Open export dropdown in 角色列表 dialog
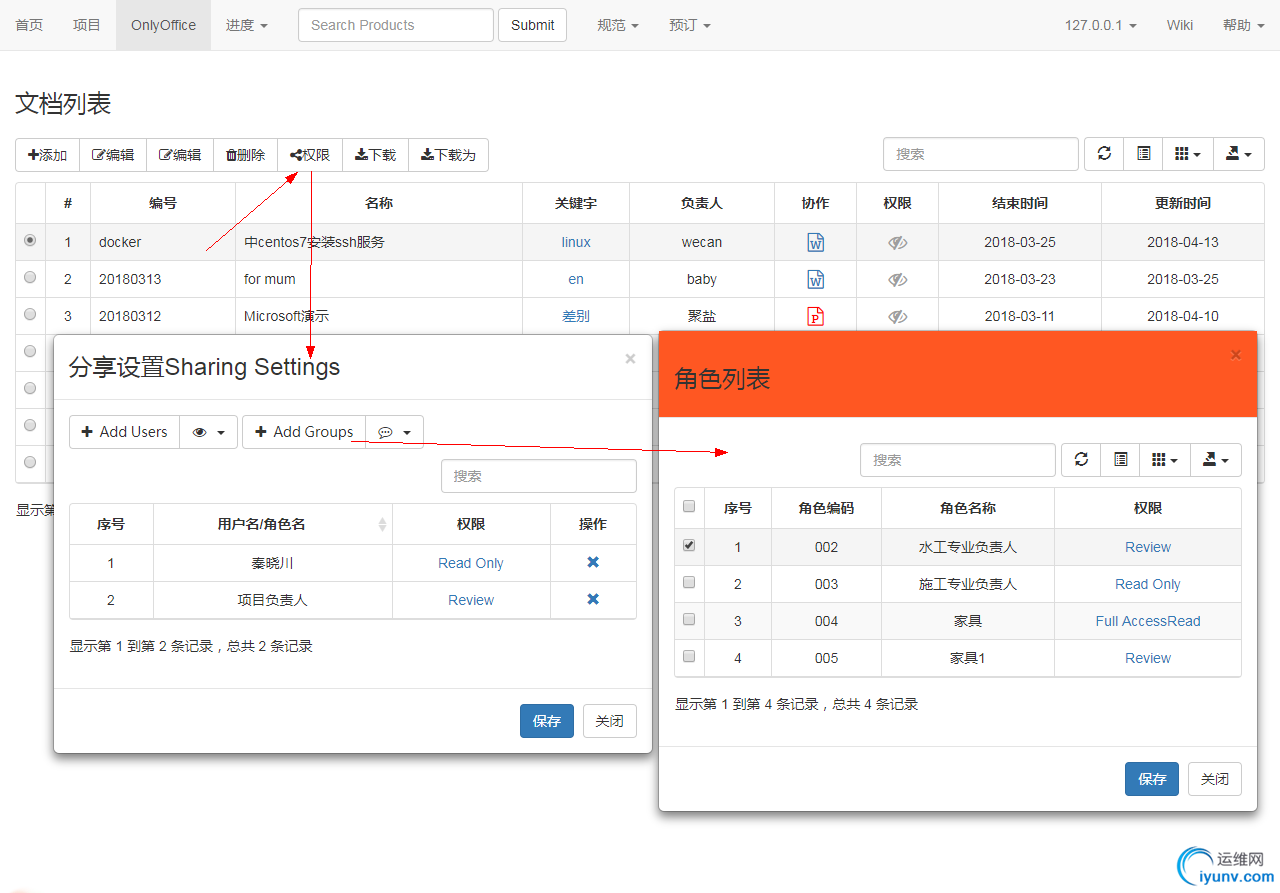 [1216, 459]
